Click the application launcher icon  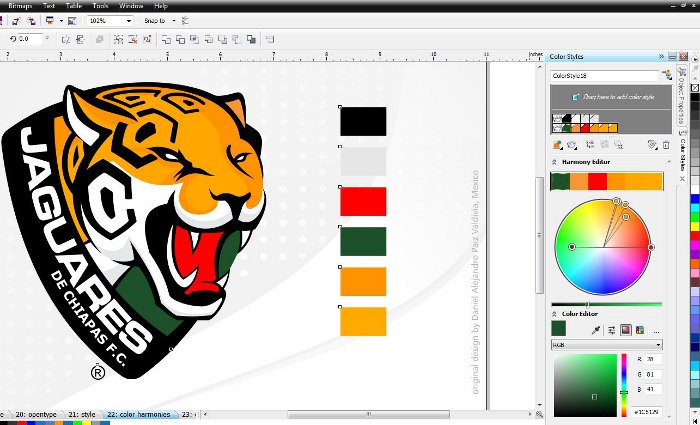50,21
